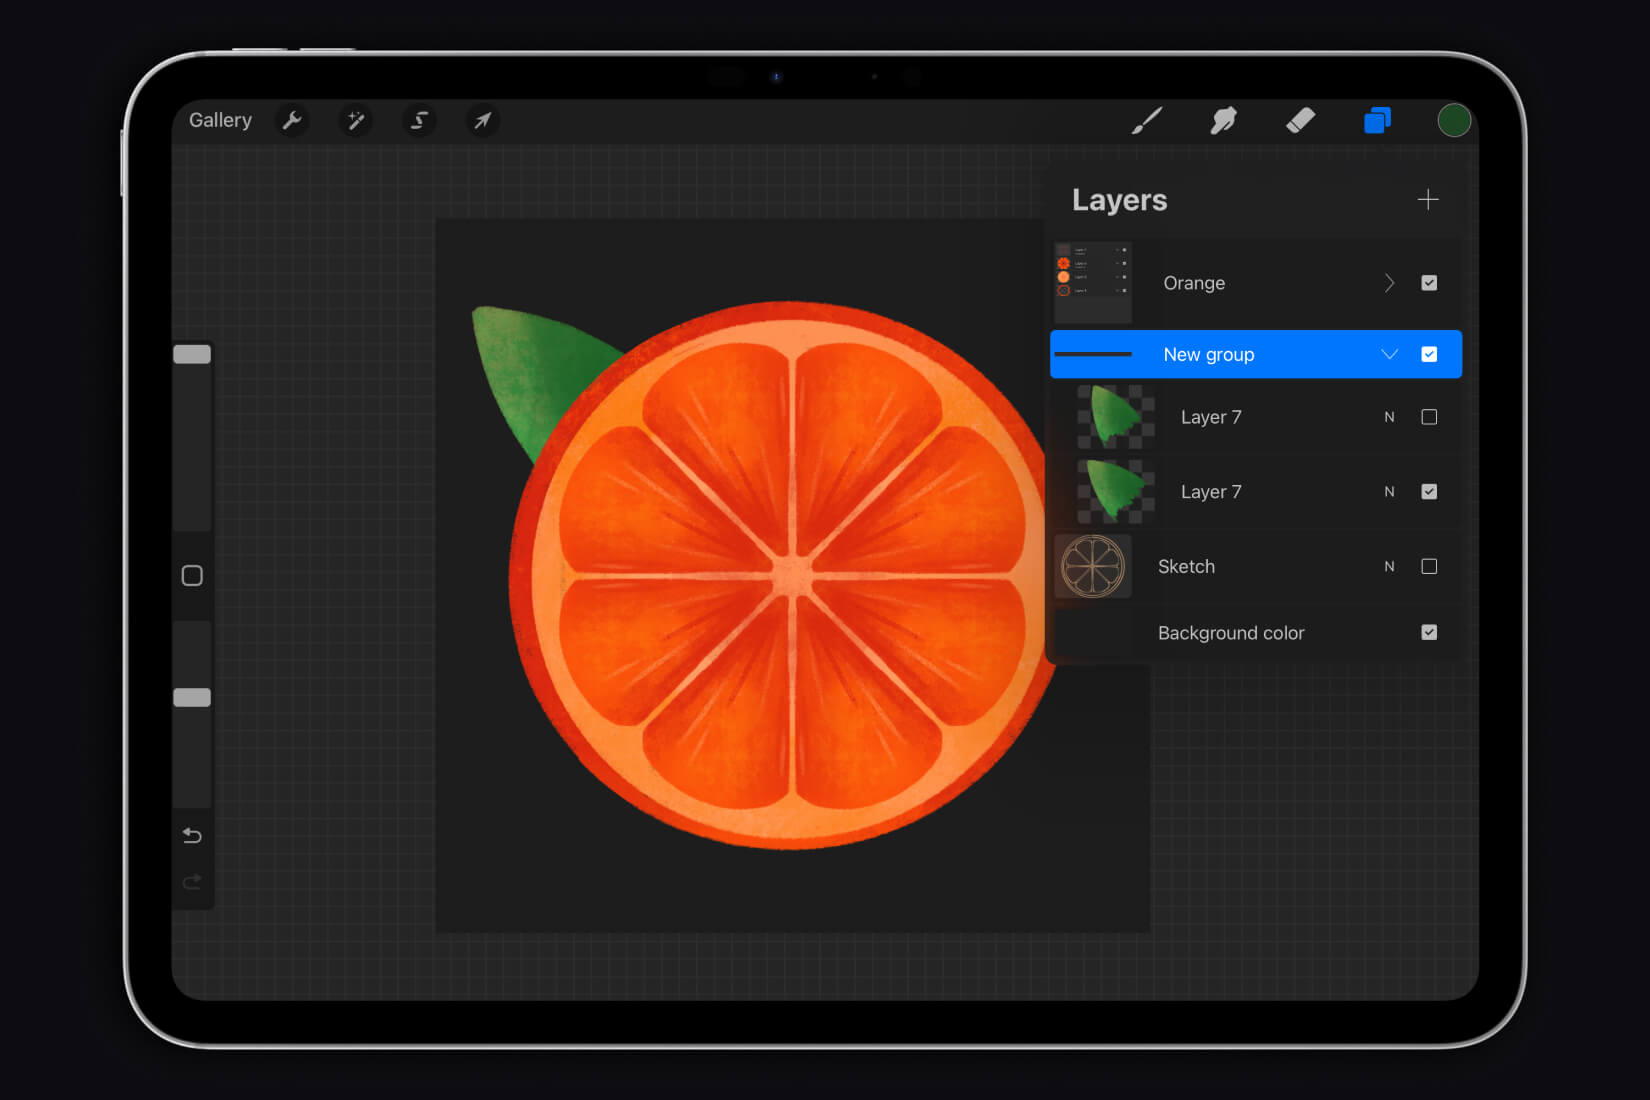This screenshot has width=1650, height=1100.
Task: Tap the Redo arrow
Action: click(x=192, y=881)
